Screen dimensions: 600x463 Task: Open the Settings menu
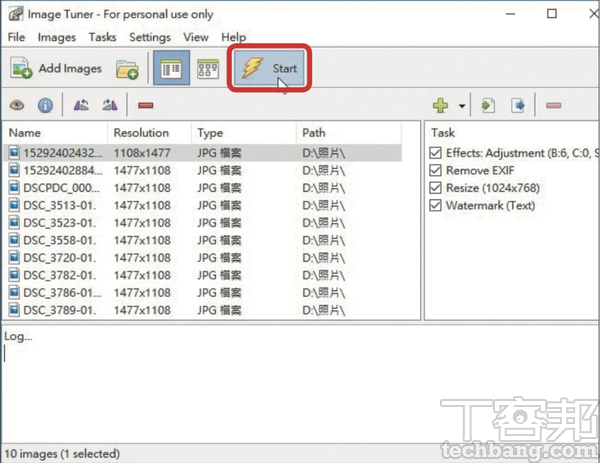150,37
